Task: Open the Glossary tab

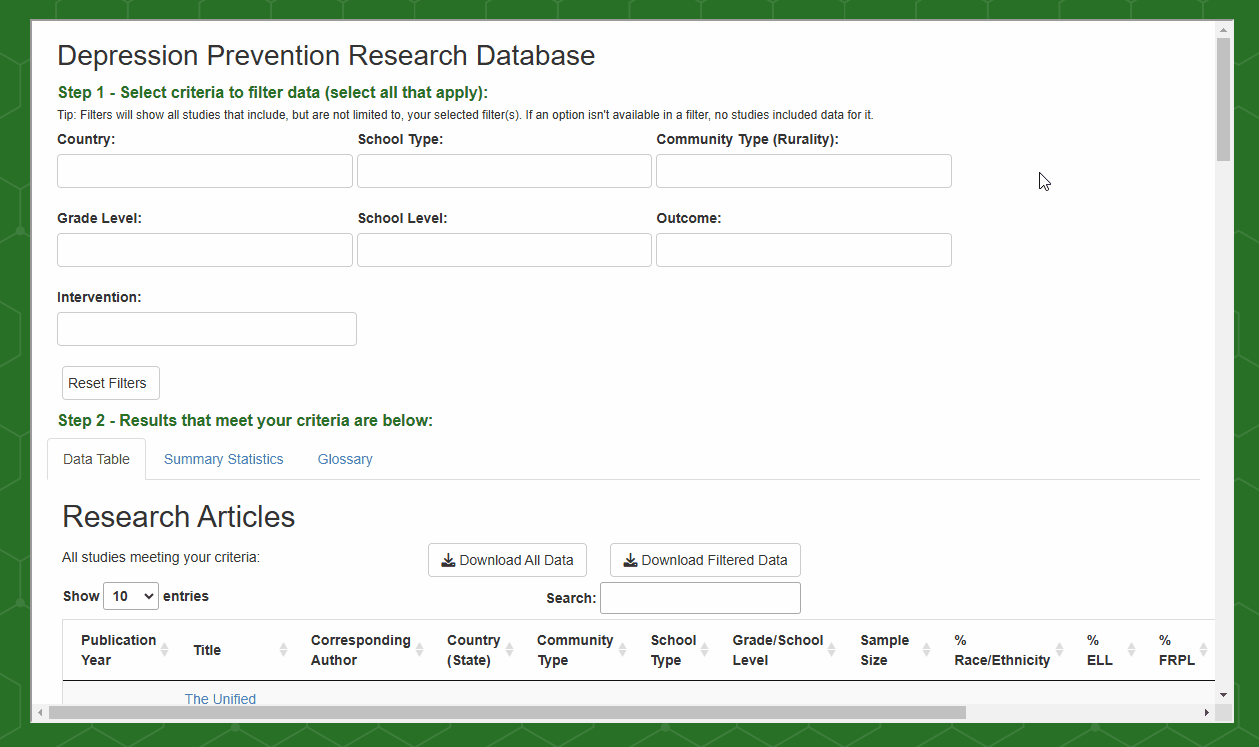Action: pyautogui.click(x=345, y=459)
